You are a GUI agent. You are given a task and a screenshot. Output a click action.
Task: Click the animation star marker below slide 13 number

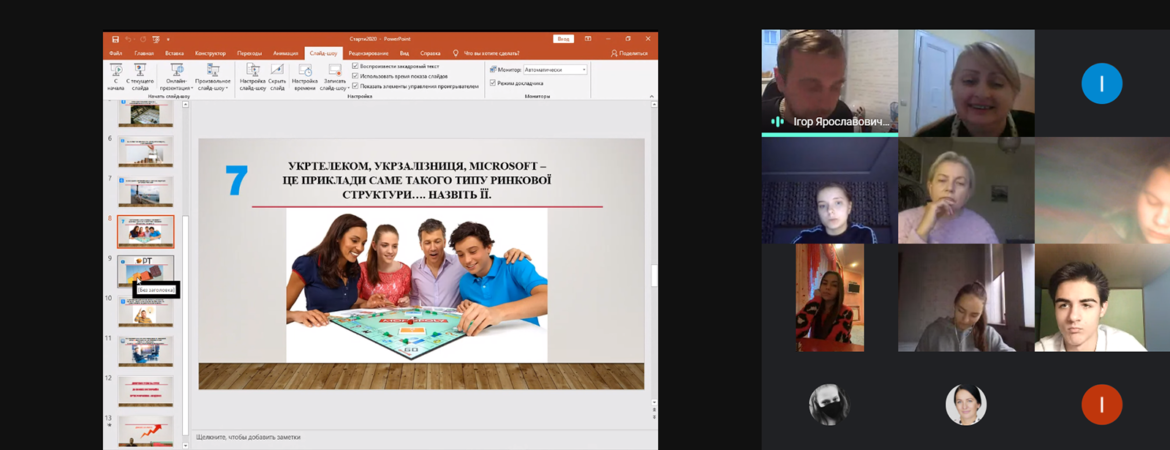point(109,425)
